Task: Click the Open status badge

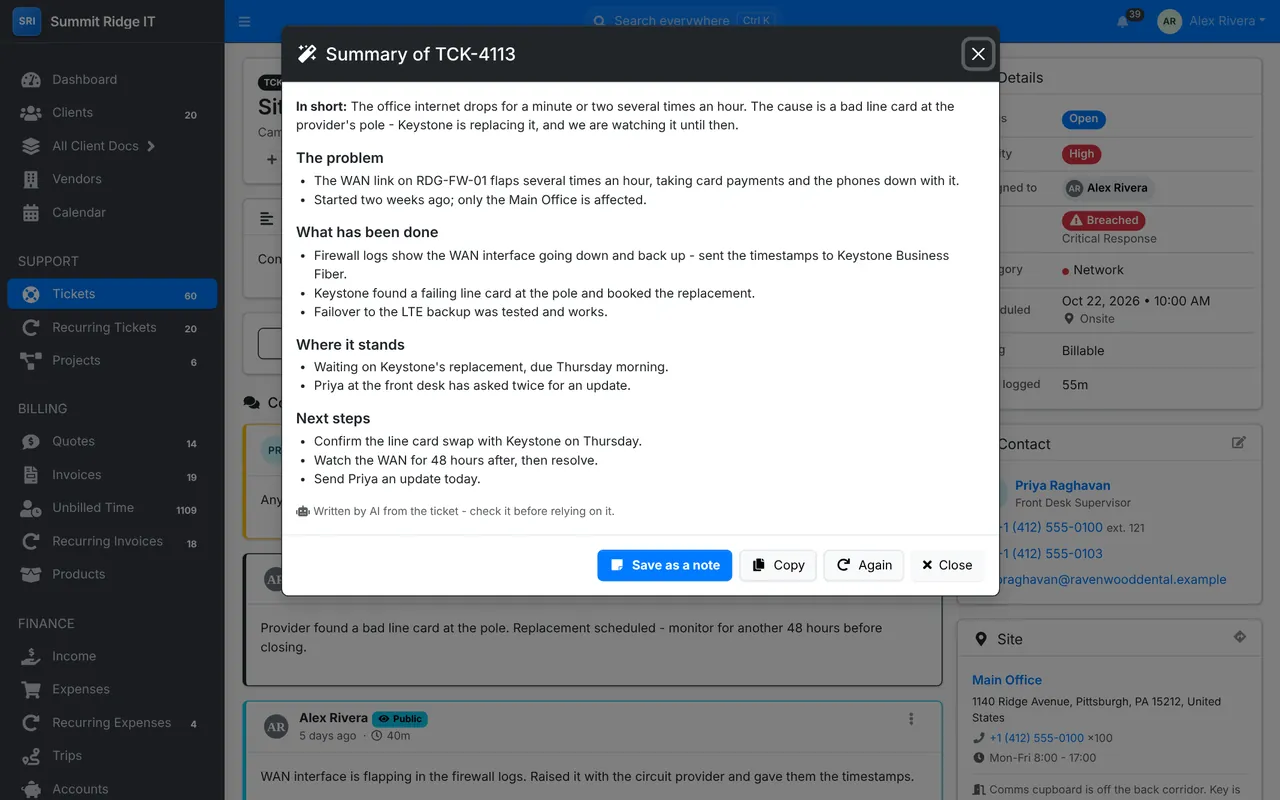Action: [x=1083, y=119]
